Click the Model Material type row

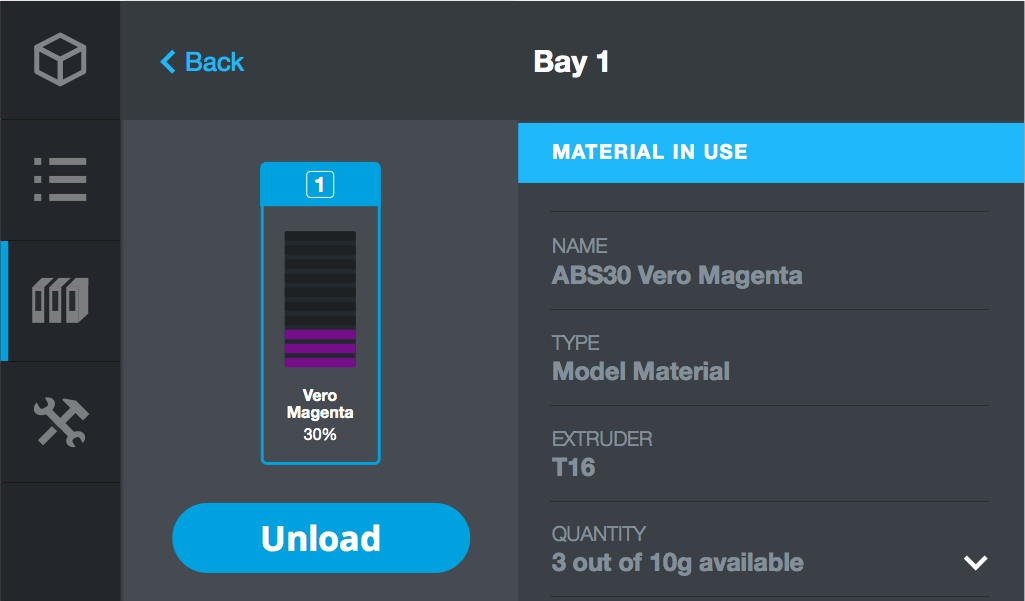tap(770, 358)
